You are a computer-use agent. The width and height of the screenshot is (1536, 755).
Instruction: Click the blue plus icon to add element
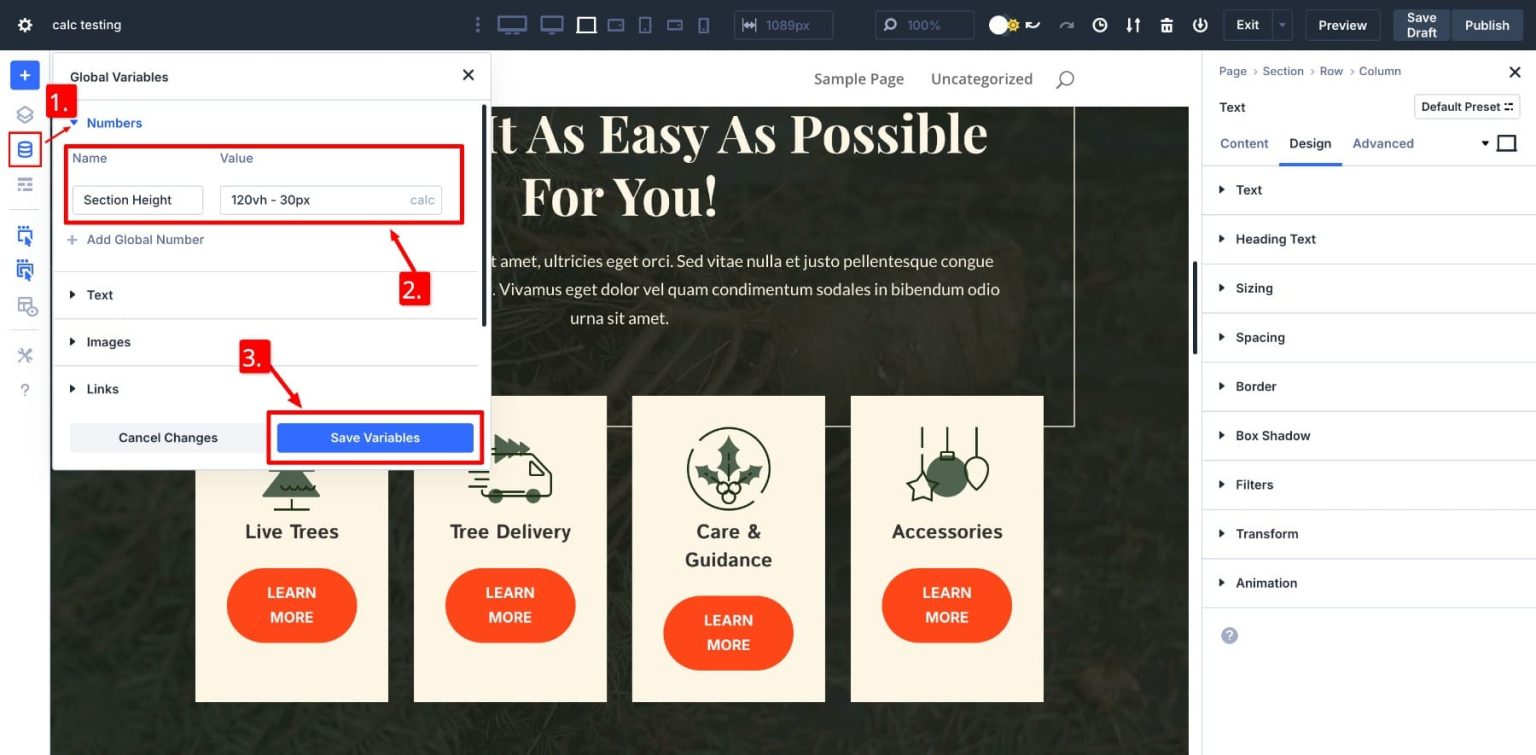click(24, 74)
